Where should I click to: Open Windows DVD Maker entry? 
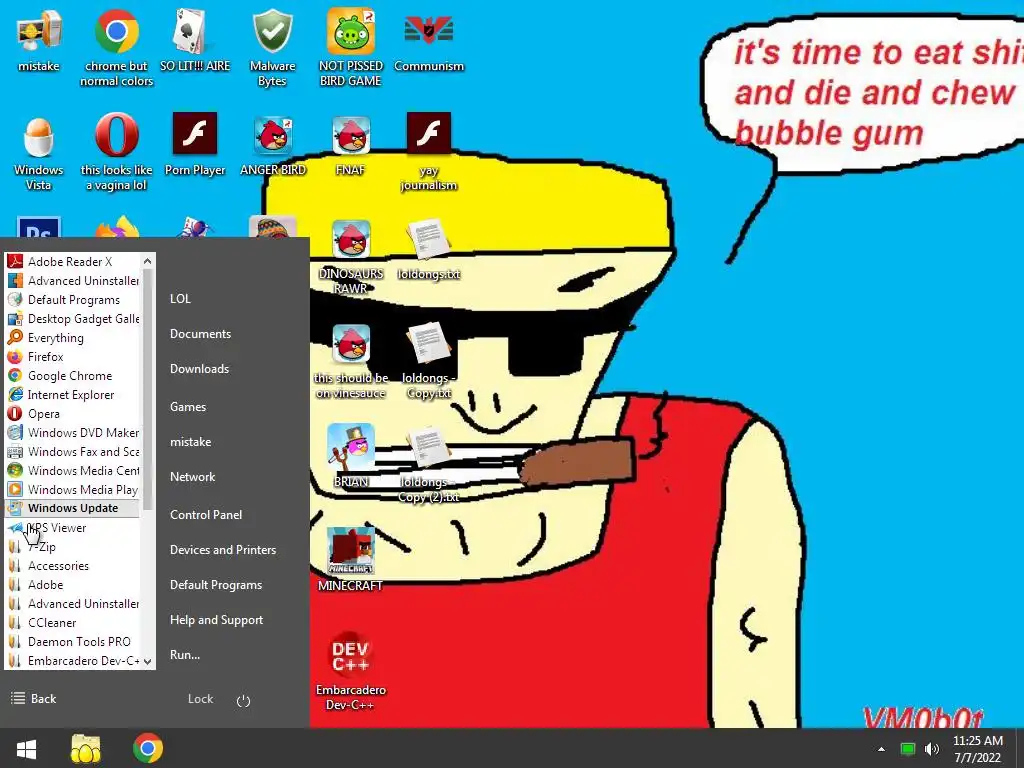(72, 432)
